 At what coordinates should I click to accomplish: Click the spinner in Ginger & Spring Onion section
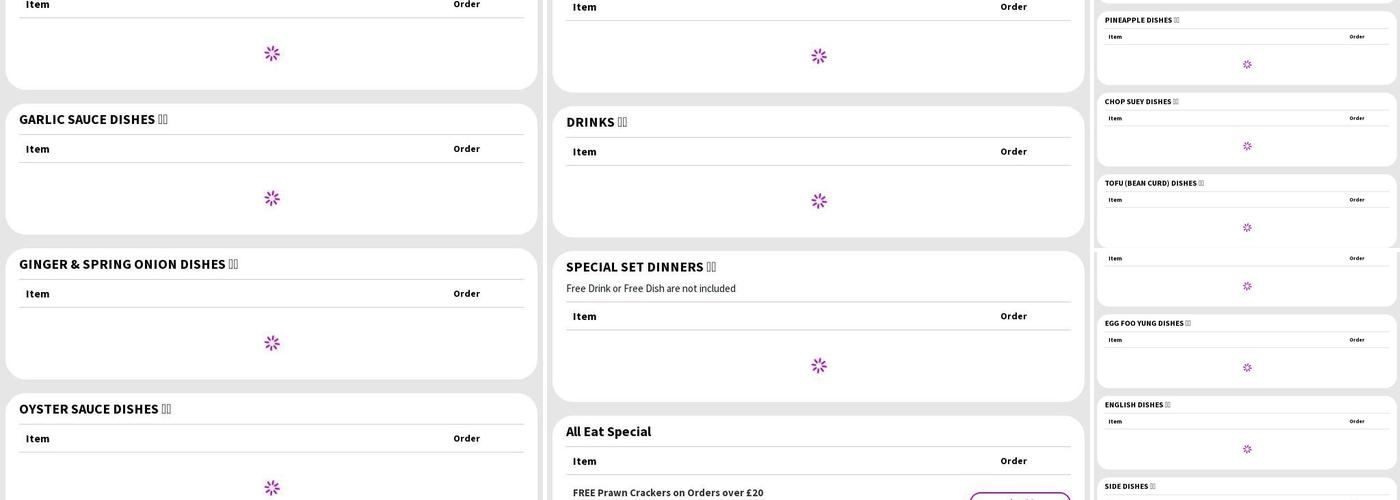point(272,343)
